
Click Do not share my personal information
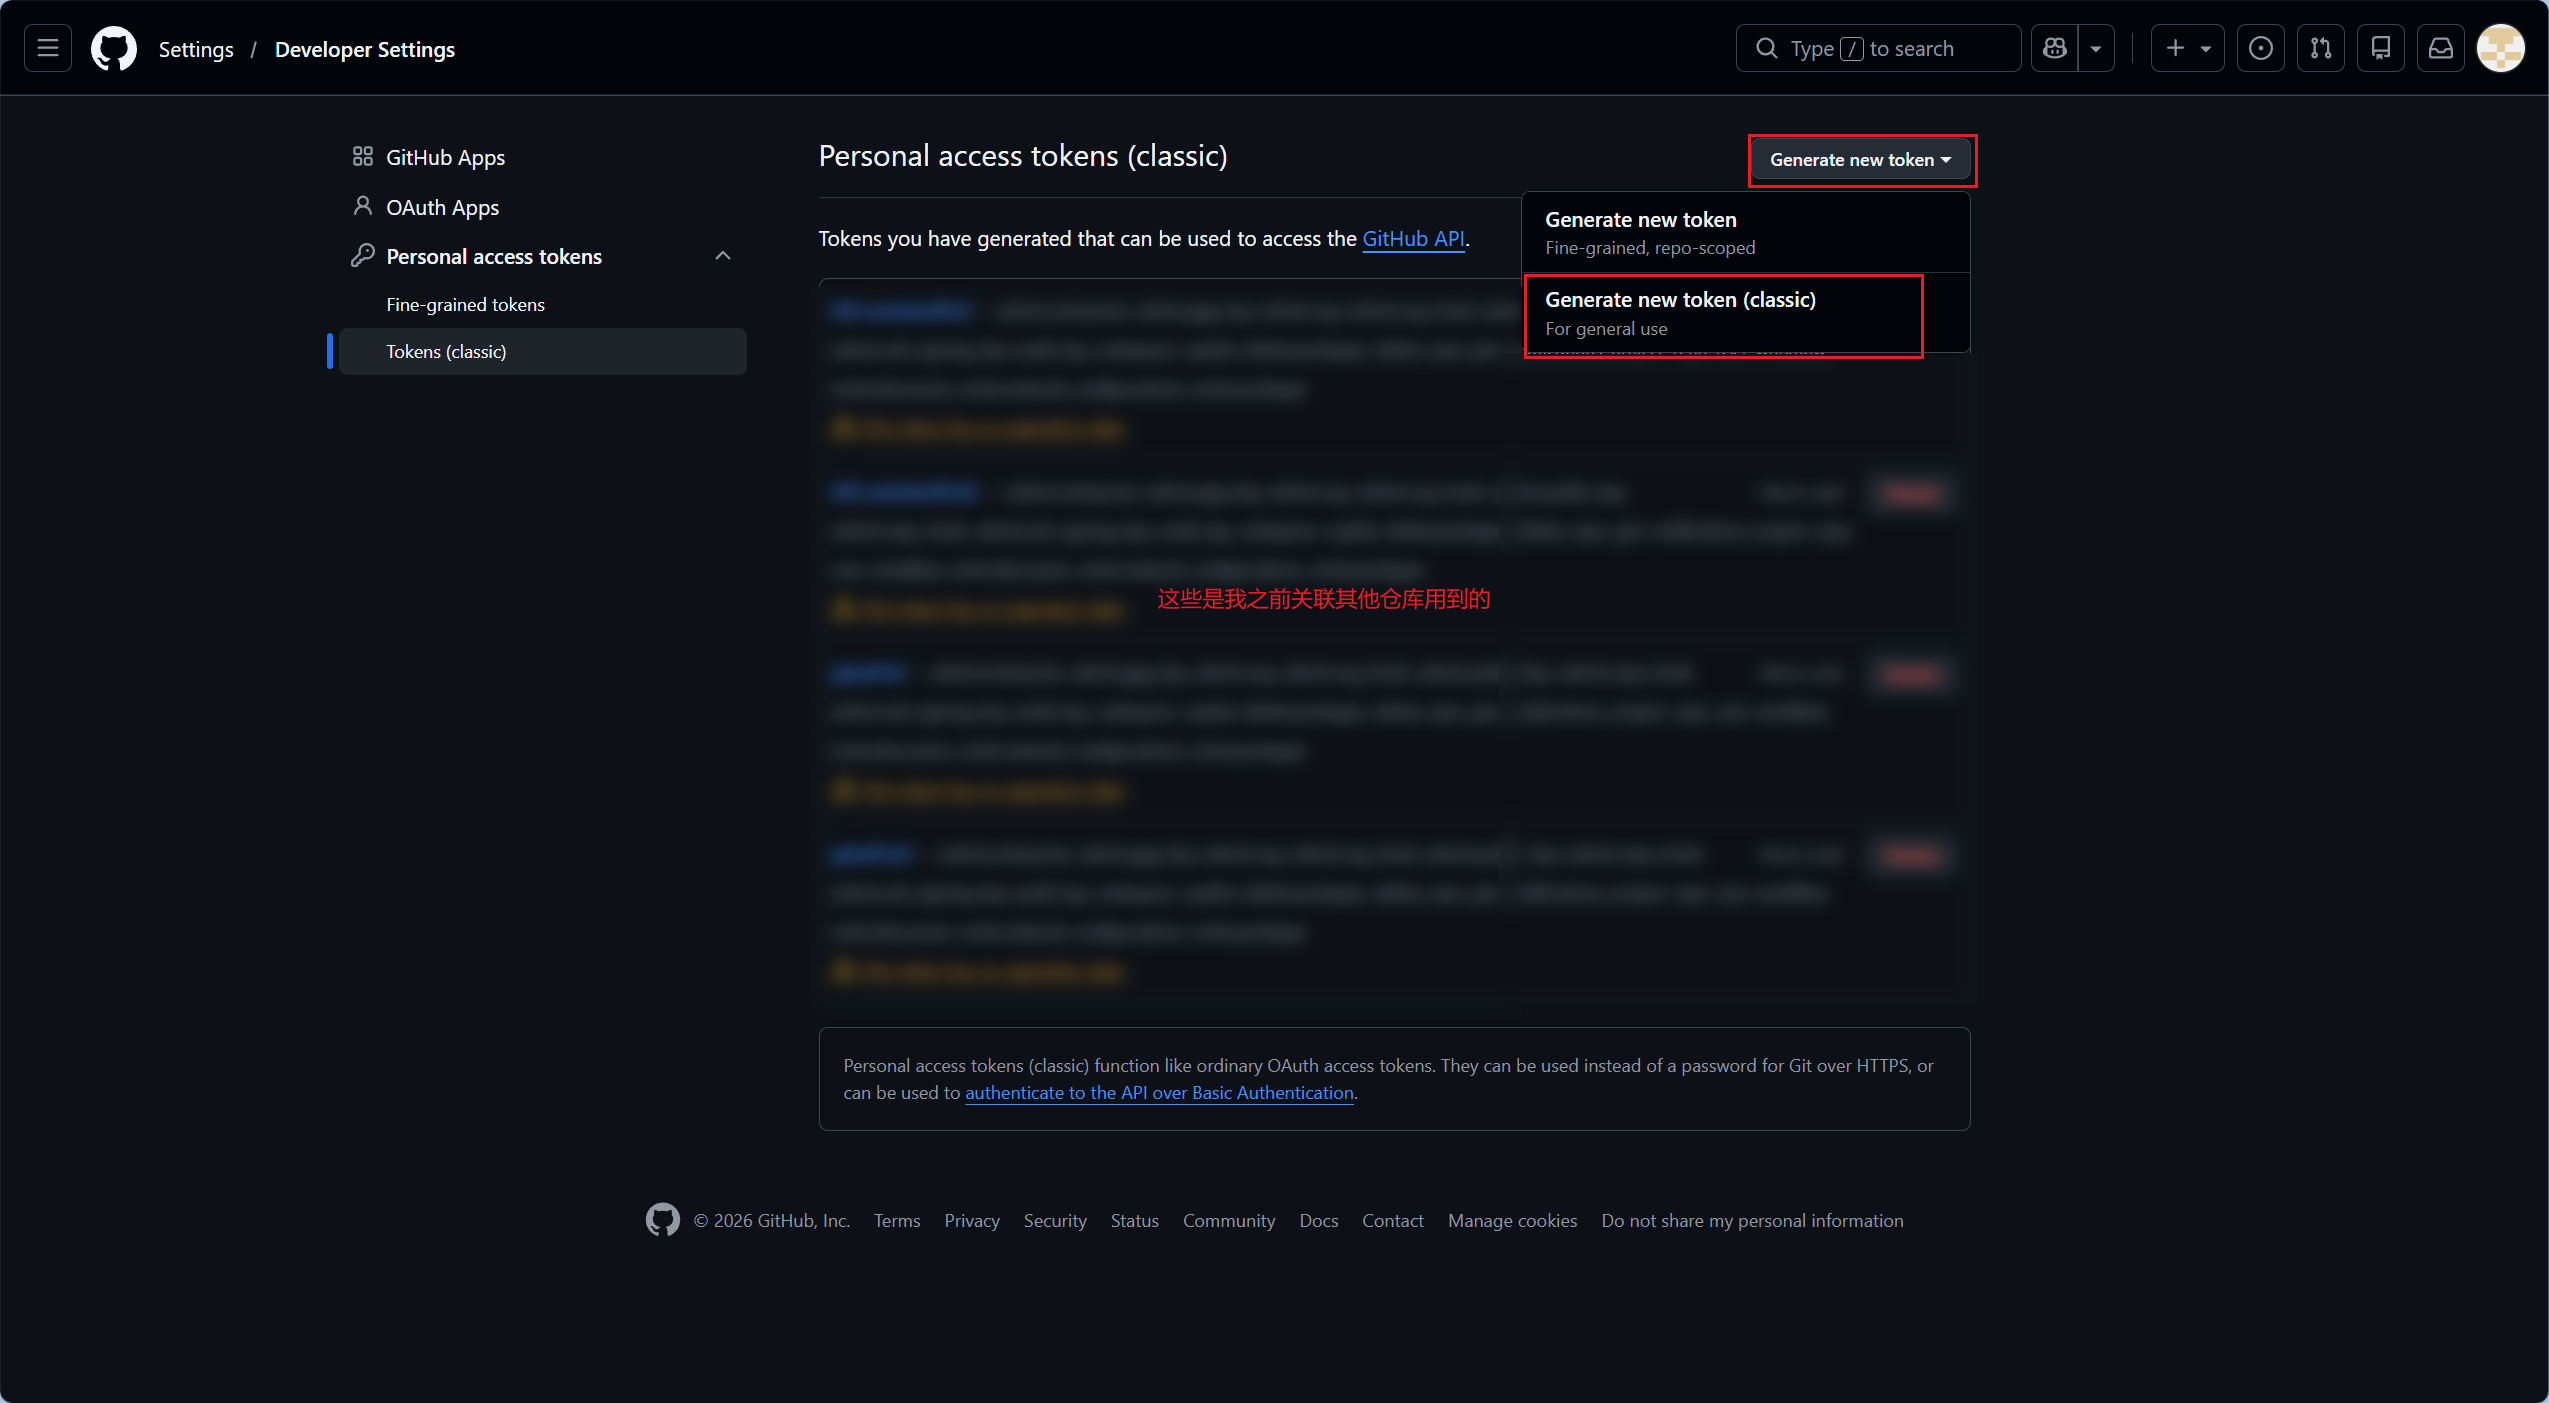(1753, 1221)
